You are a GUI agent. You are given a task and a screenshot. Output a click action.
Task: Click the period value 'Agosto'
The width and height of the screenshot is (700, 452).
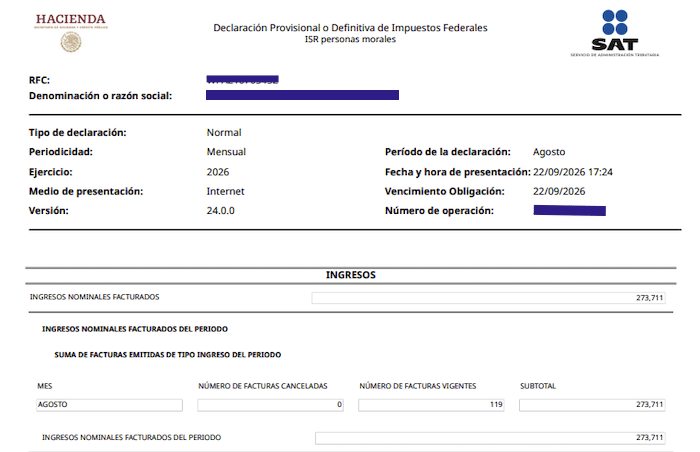549,152
